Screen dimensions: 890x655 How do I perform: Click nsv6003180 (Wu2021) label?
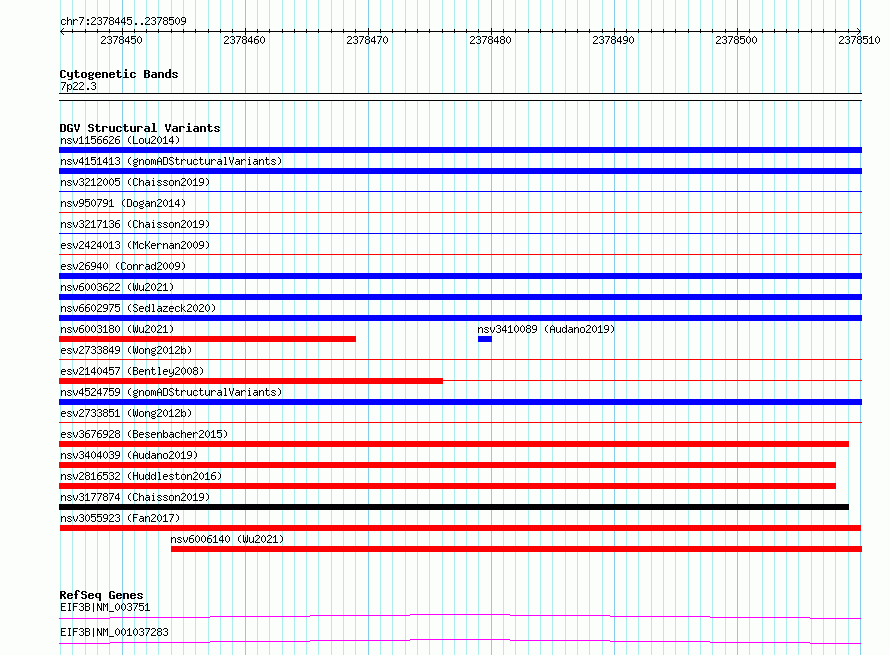click(117, 329)
